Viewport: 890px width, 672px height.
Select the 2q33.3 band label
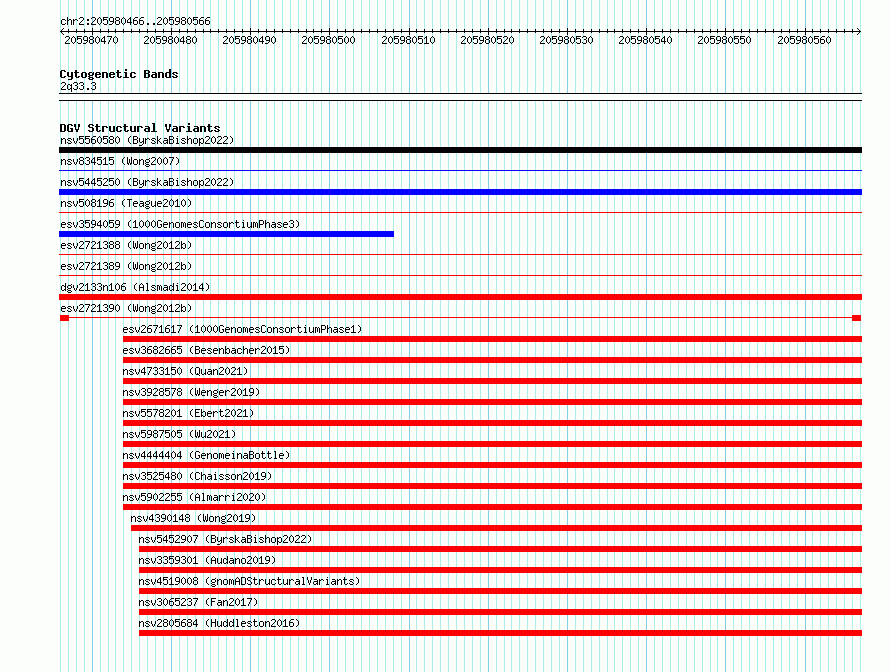78,86
